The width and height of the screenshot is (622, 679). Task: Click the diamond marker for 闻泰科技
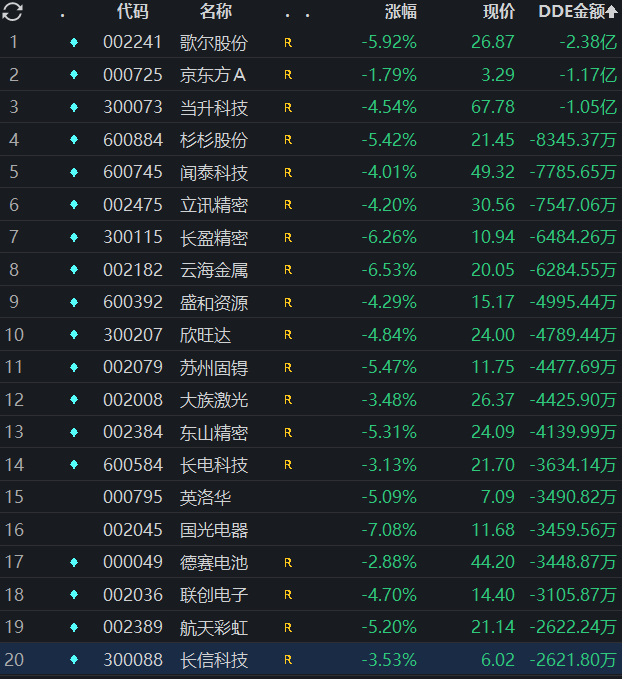[74, 172]
